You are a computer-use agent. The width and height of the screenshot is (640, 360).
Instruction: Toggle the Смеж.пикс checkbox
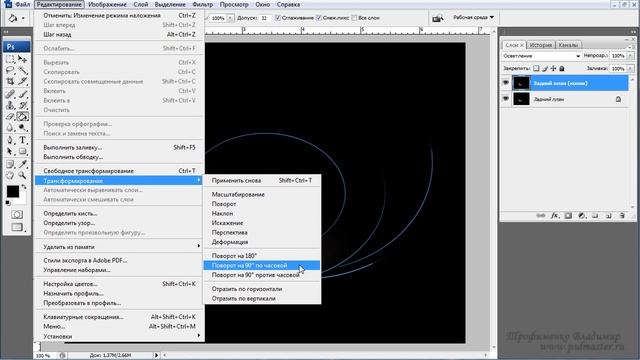(319, 18)
